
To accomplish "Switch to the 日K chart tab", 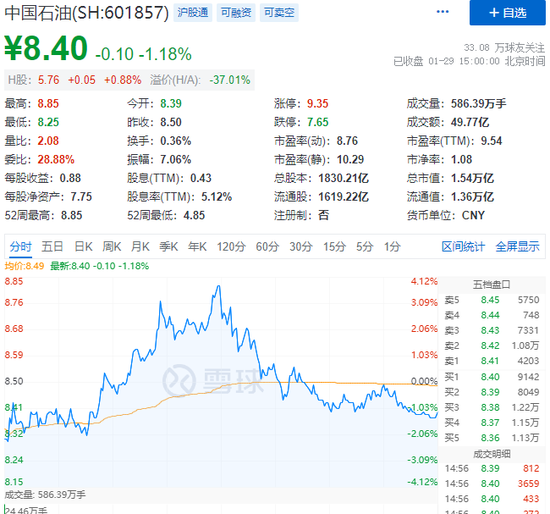I will click(83, 247).
